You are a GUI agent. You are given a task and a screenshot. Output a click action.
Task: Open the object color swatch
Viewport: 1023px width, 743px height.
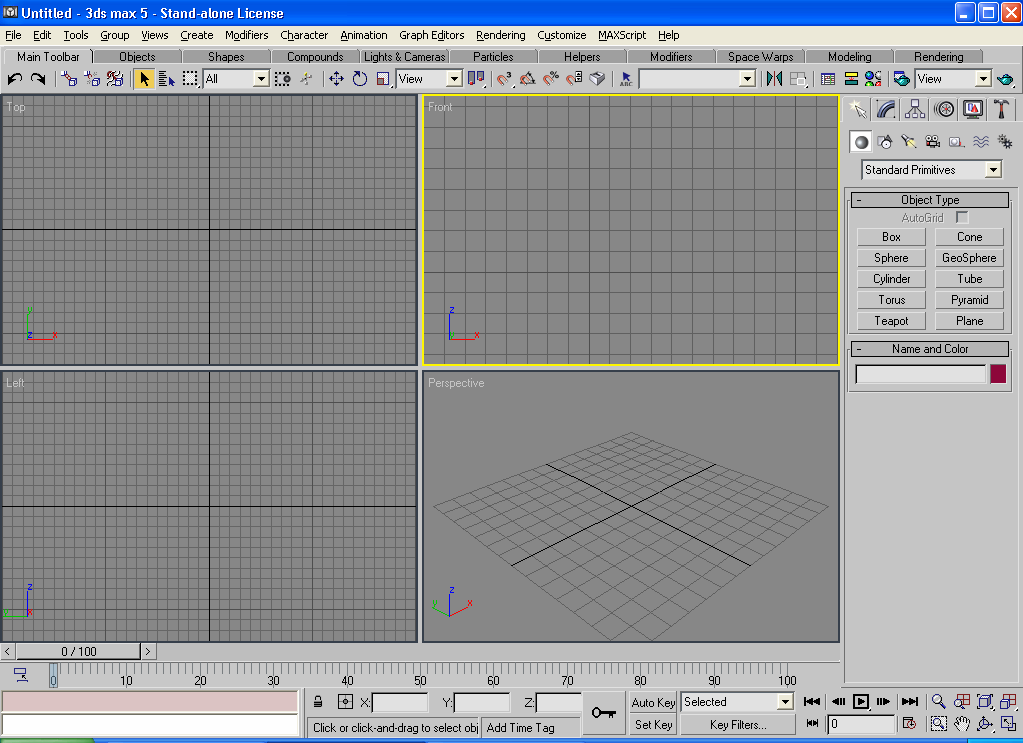(998, 374)
